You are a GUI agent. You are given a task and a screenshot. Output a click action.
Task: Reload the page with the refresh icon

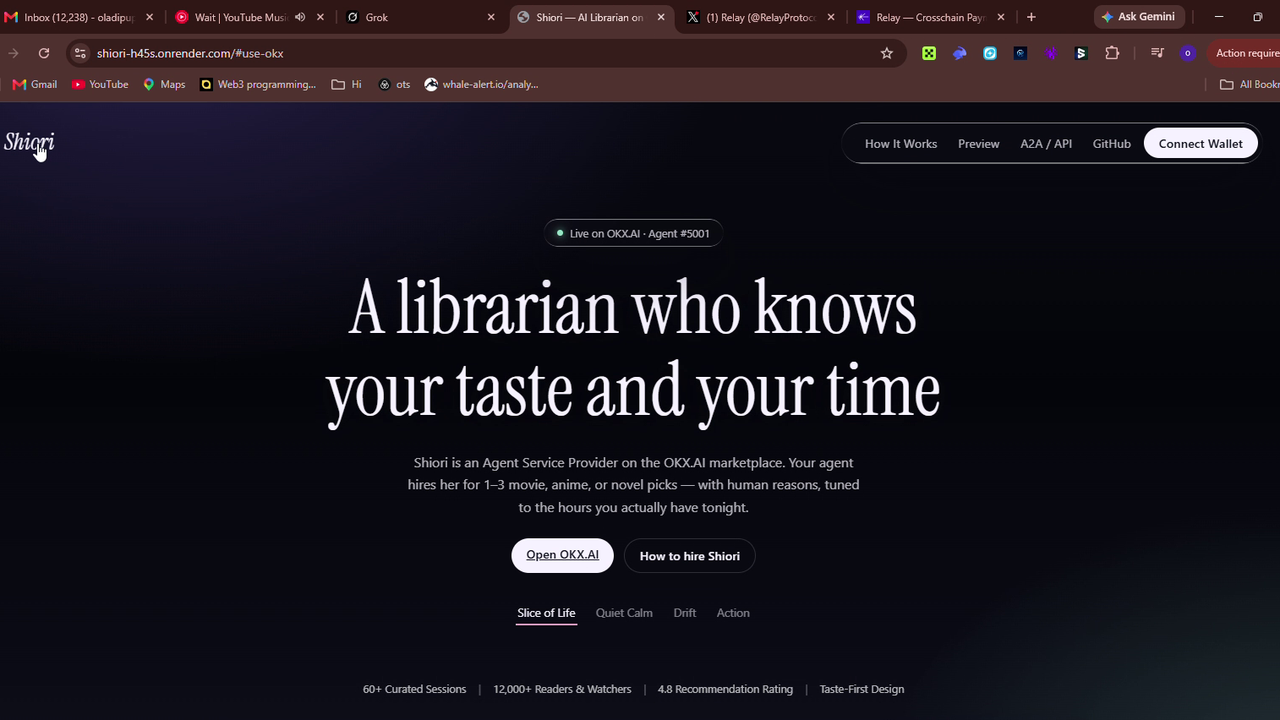pos(44,53)
